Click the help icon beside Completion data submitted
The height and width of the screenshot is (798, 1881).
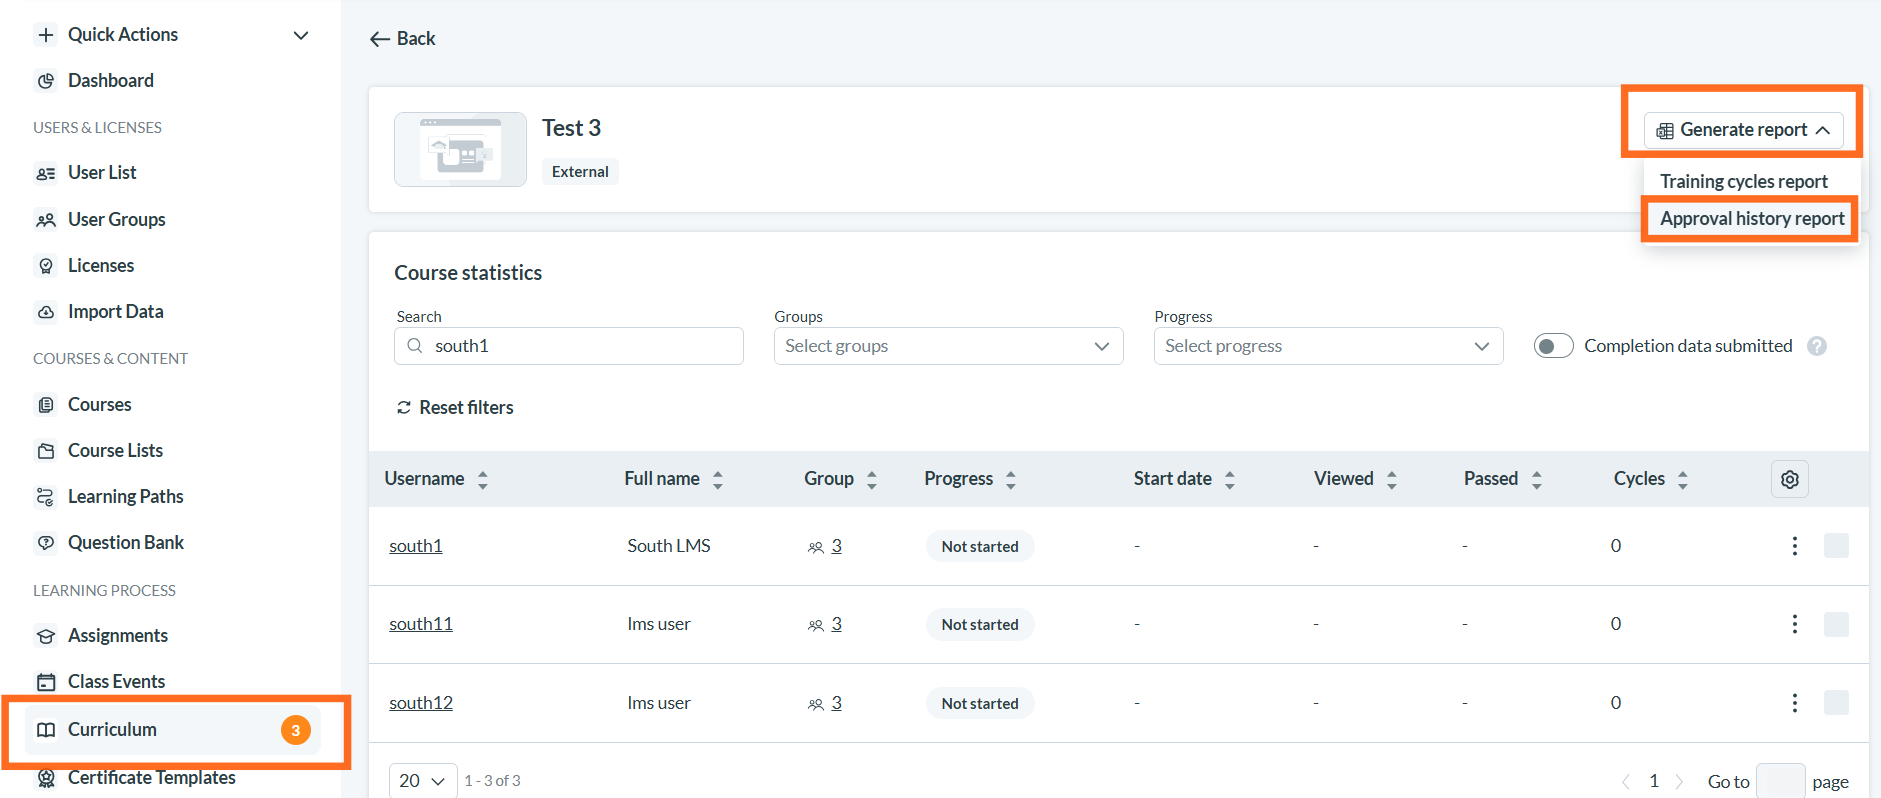[1816, 346]
